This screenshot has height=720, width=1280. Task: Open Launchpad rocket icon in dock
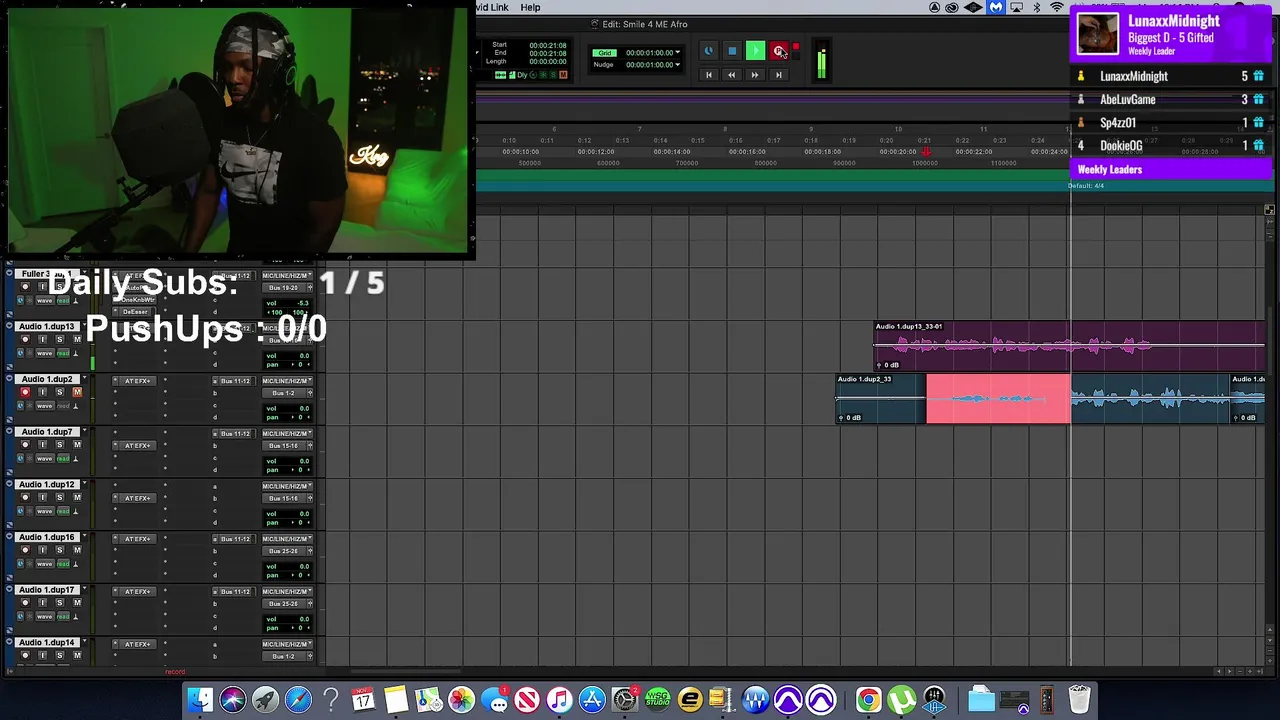click(266, 699)
